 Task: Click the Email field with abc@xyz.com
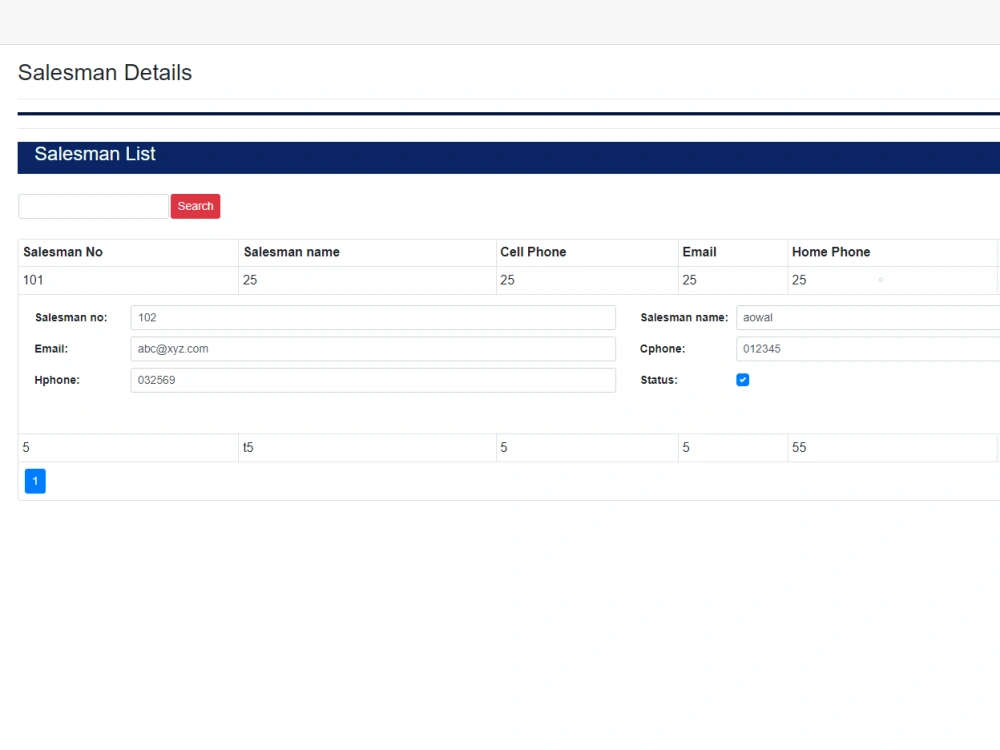373,349
